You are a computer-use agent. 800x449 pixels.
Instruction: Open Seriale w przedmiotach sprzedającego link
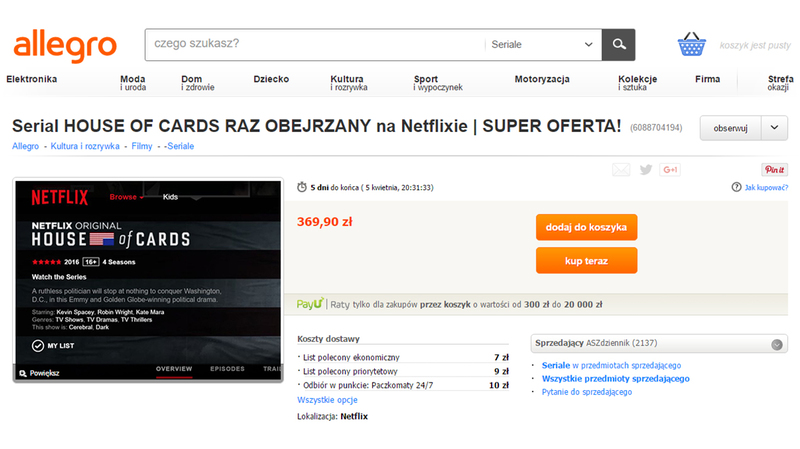tap(611, 365)
